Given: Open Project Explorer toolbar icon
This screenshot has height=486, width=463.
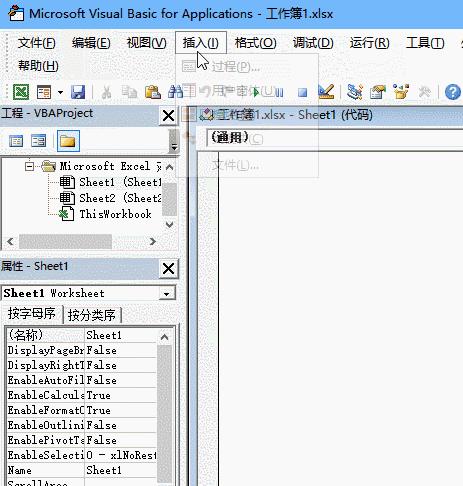Looking at the screenshot, I should 354,92.
